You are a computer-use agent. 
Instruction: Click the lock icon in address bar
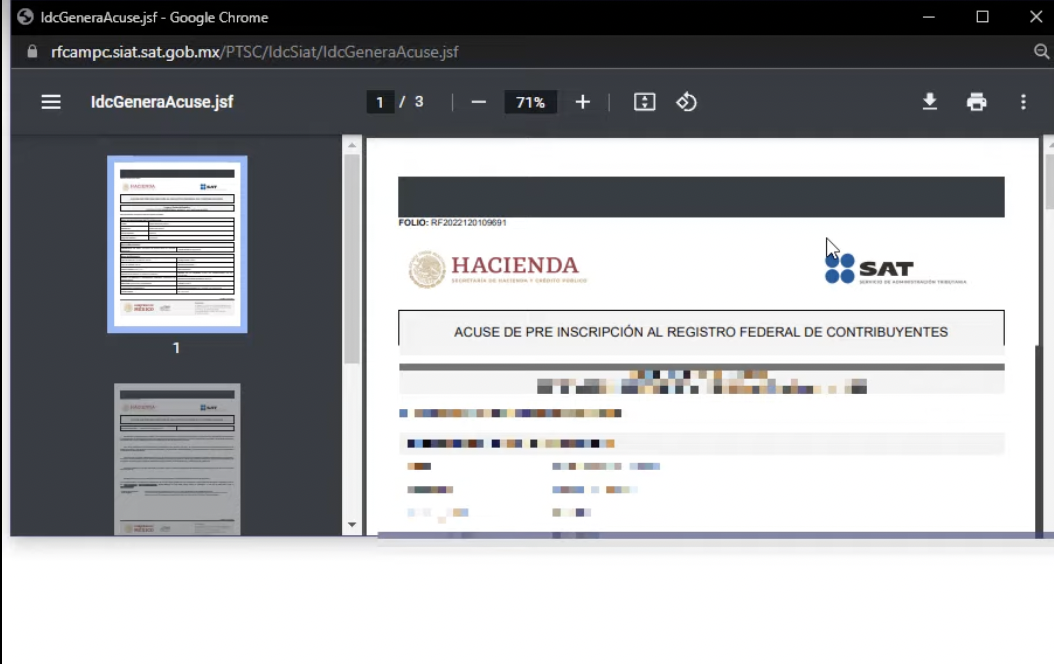[32, 52]
